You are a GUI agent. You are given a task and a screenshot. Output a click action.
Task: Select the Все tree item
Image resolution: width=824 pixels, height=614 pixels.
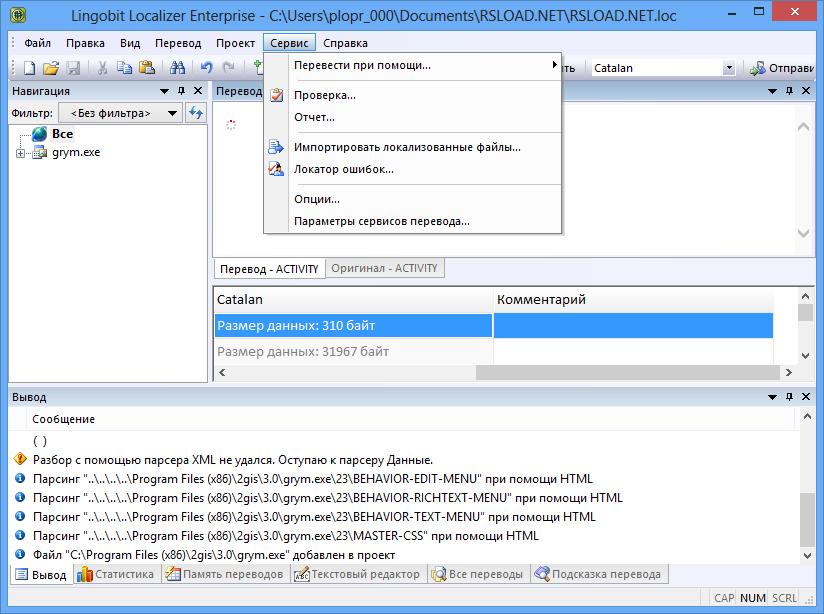[63, 134]
